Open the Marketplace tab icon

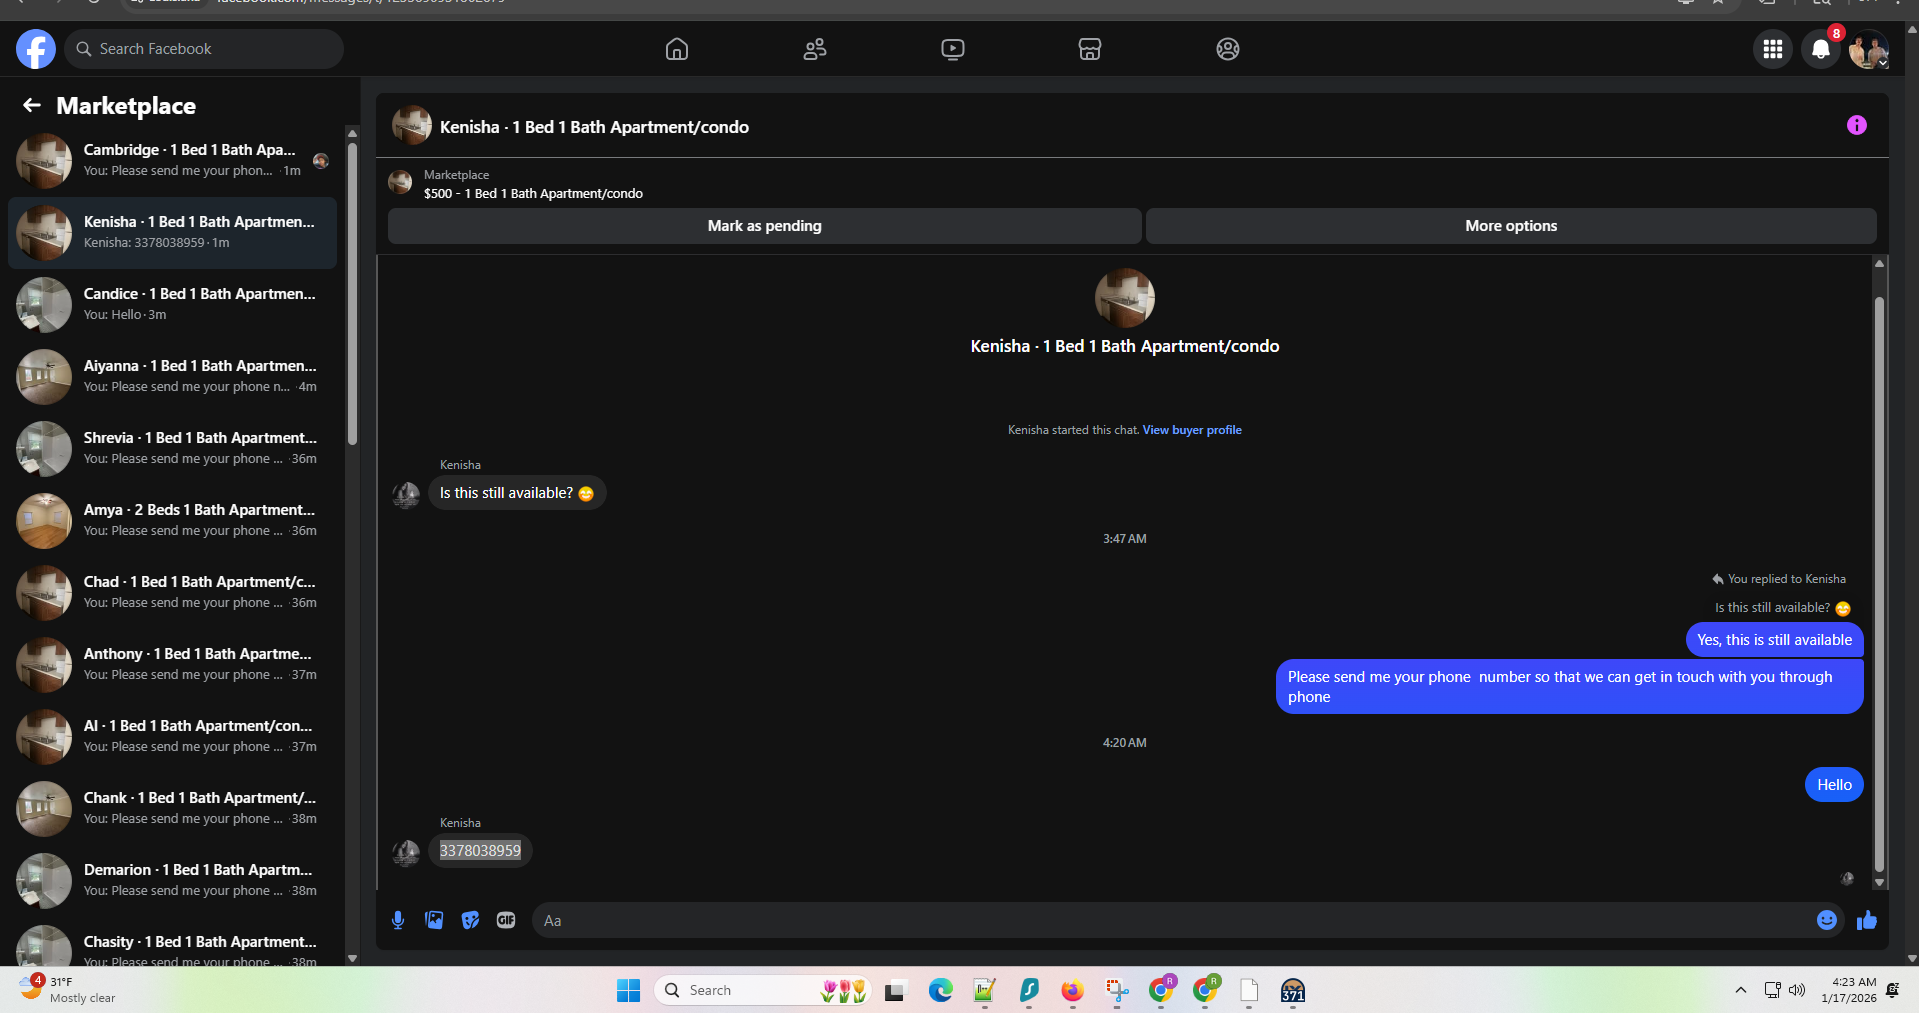1090,49
